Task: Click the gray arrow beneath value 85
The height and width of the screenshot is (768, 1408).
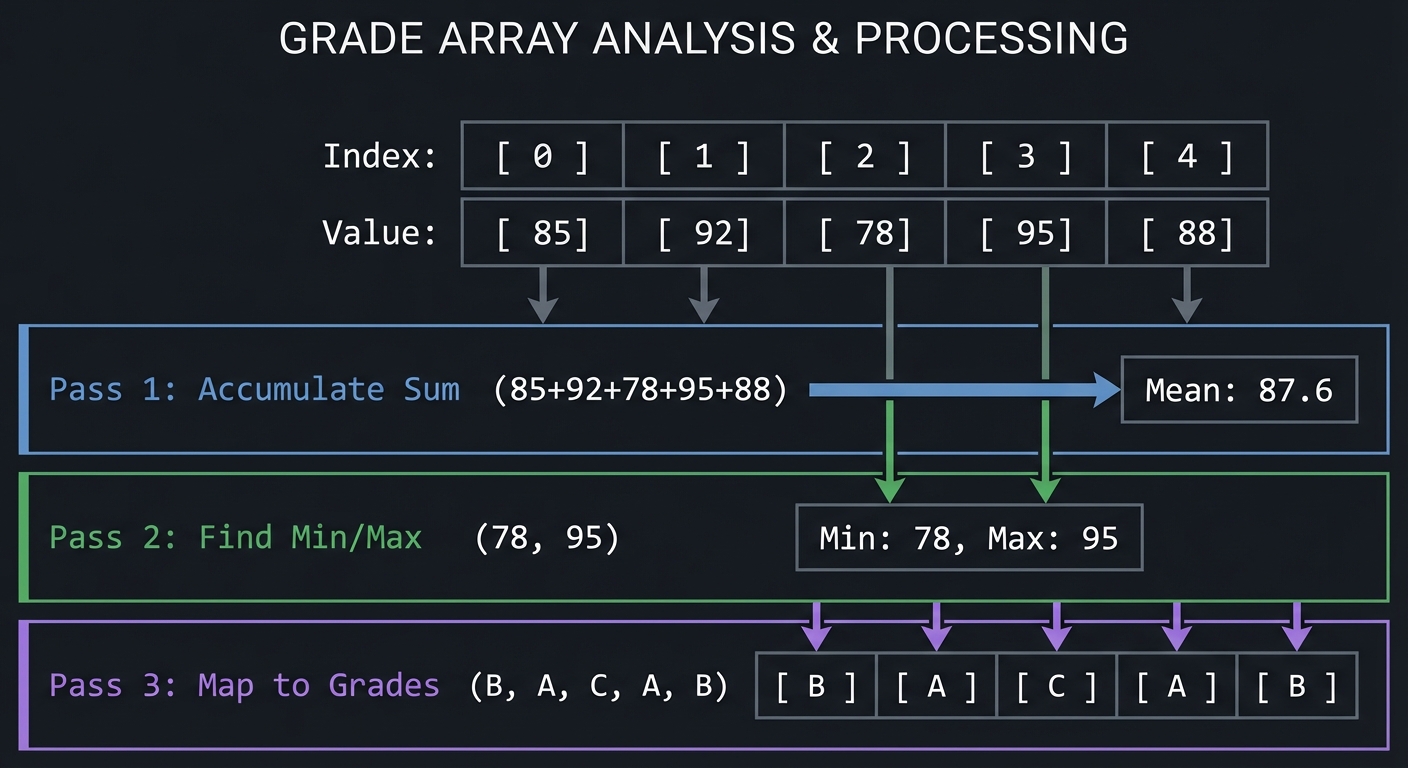Action: 542,294
